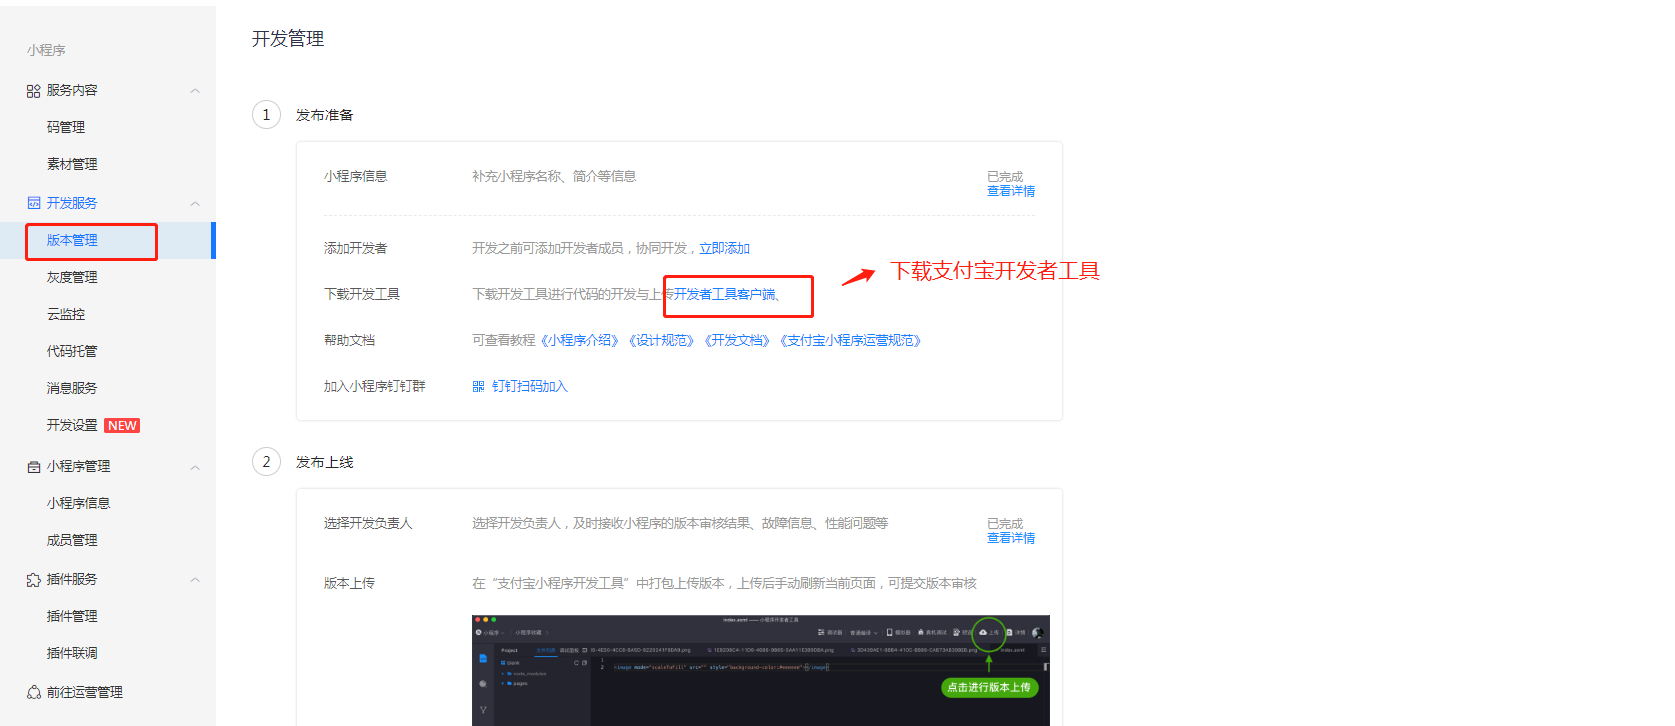Click the 选择开发负责人 row label

pos(368,523)
